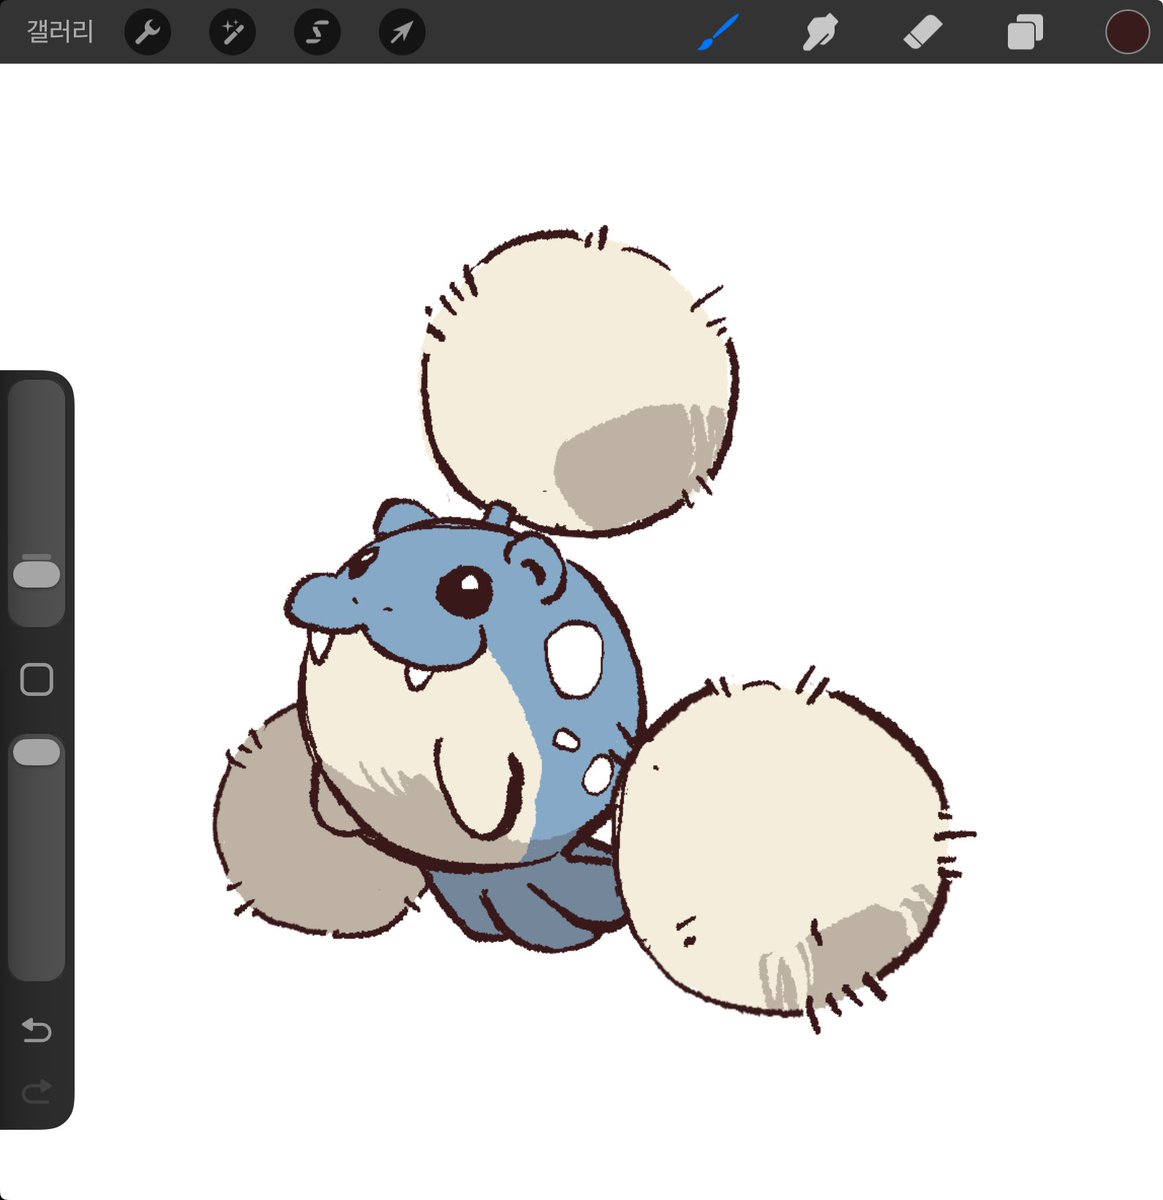The width and height of the screenshot is (1163, 1200).
Task: Redo the undone stroke
Action: (37, 1091)
